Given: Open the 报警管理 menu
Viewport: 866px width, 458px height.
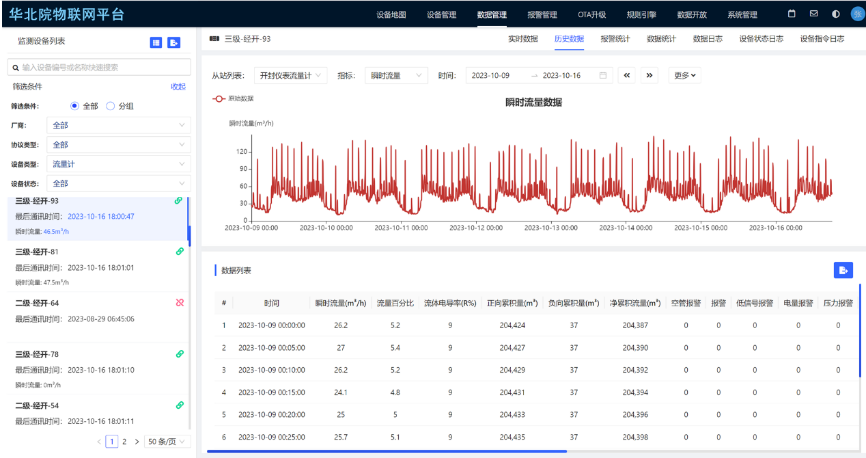Looking at the screenshot, I should tap(542, 15).
